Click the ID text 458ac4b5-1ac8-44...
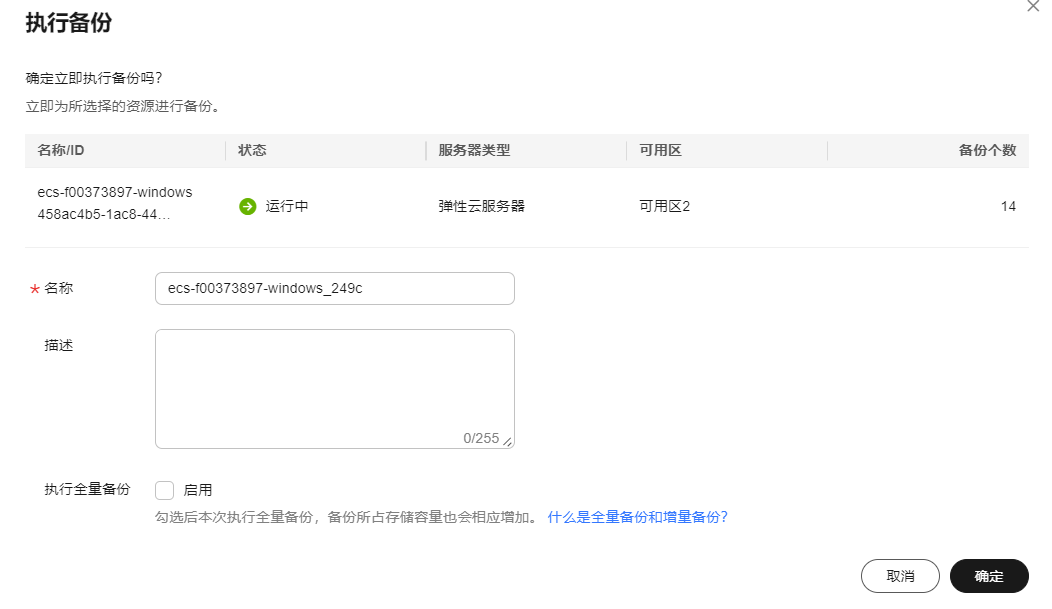 104,215
